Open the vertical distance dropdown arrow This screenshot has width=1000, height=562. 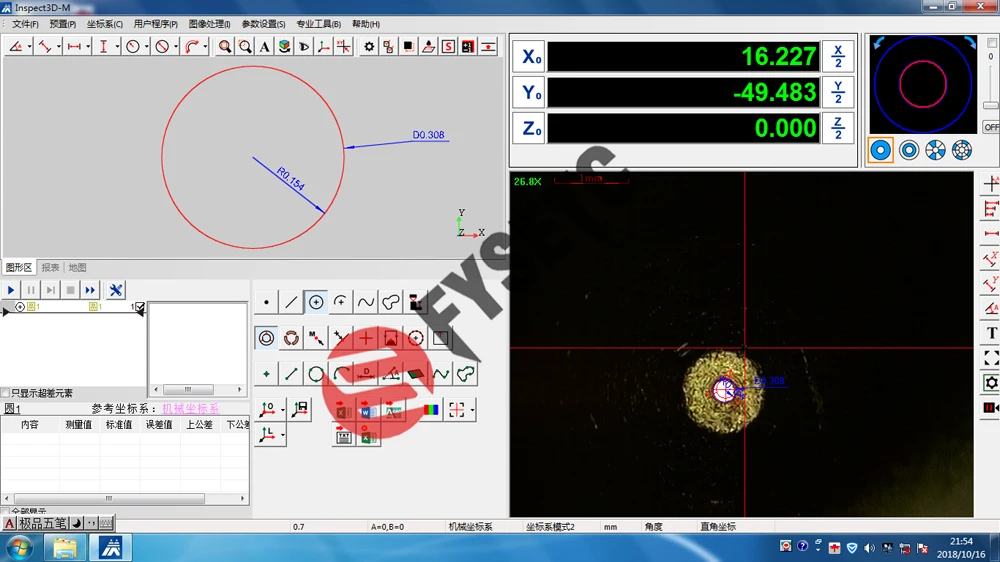[x=117, y=47]
